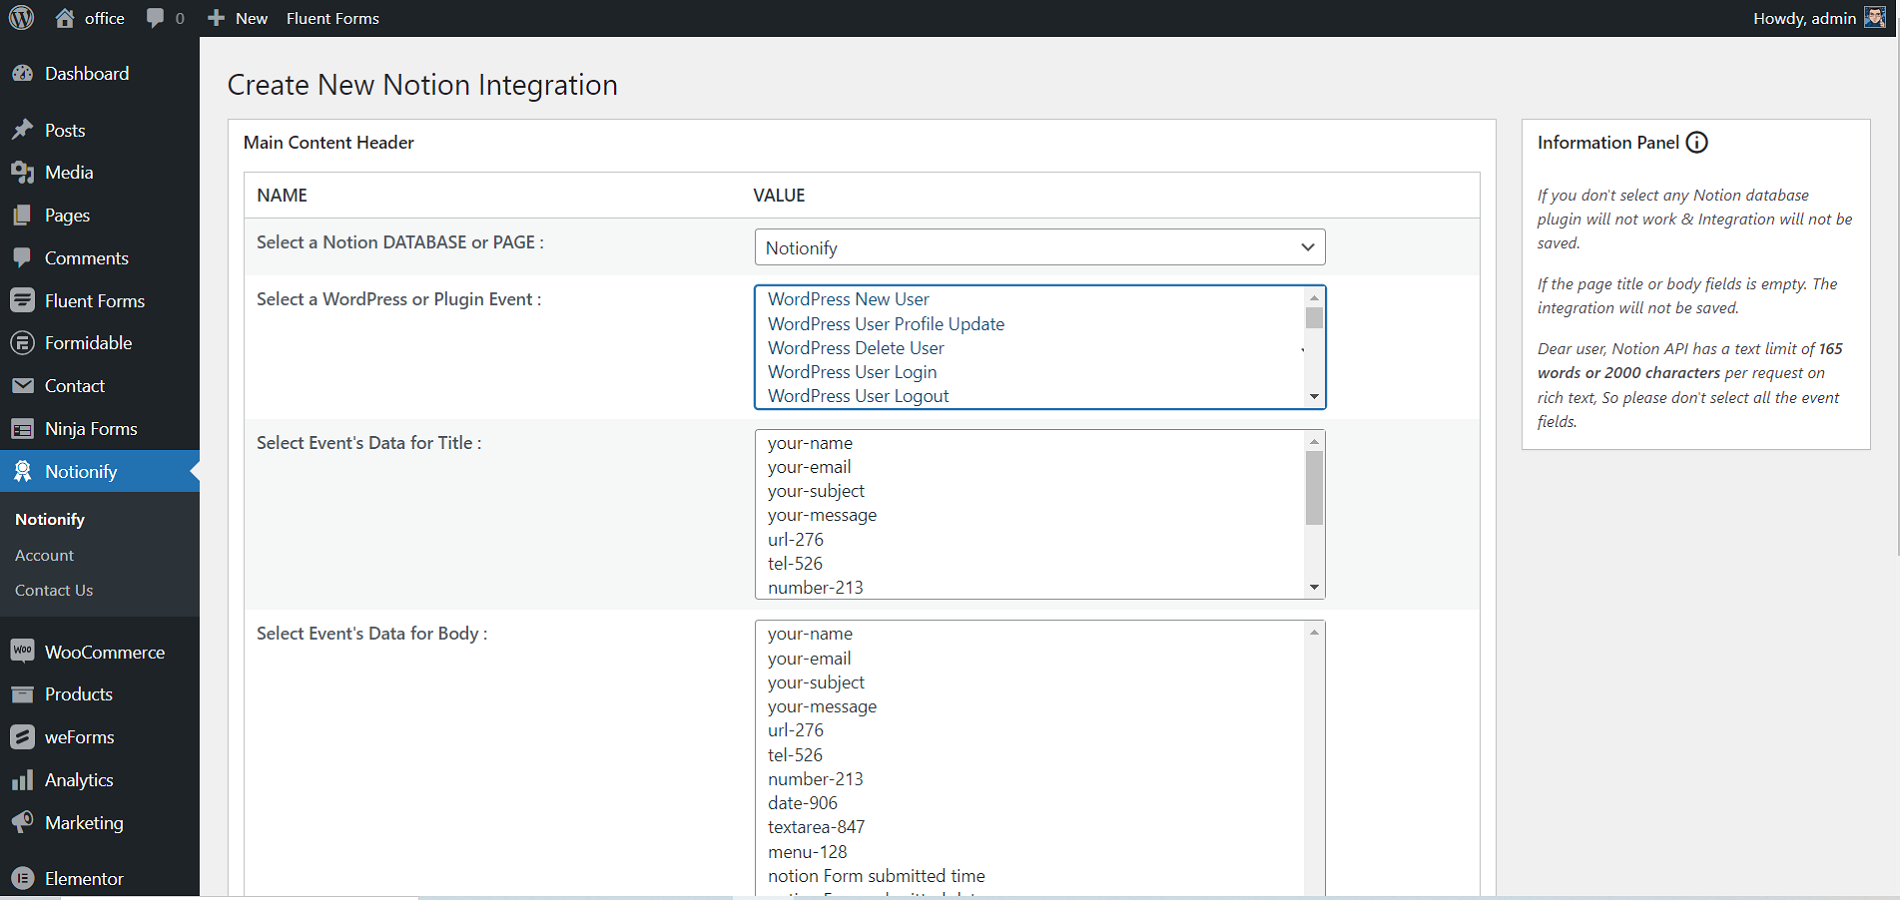Image resolution: width=1900 pixels, height=900 pixels.
Task: Click the Comments icon in sidebar
Action: click(22, 258)
